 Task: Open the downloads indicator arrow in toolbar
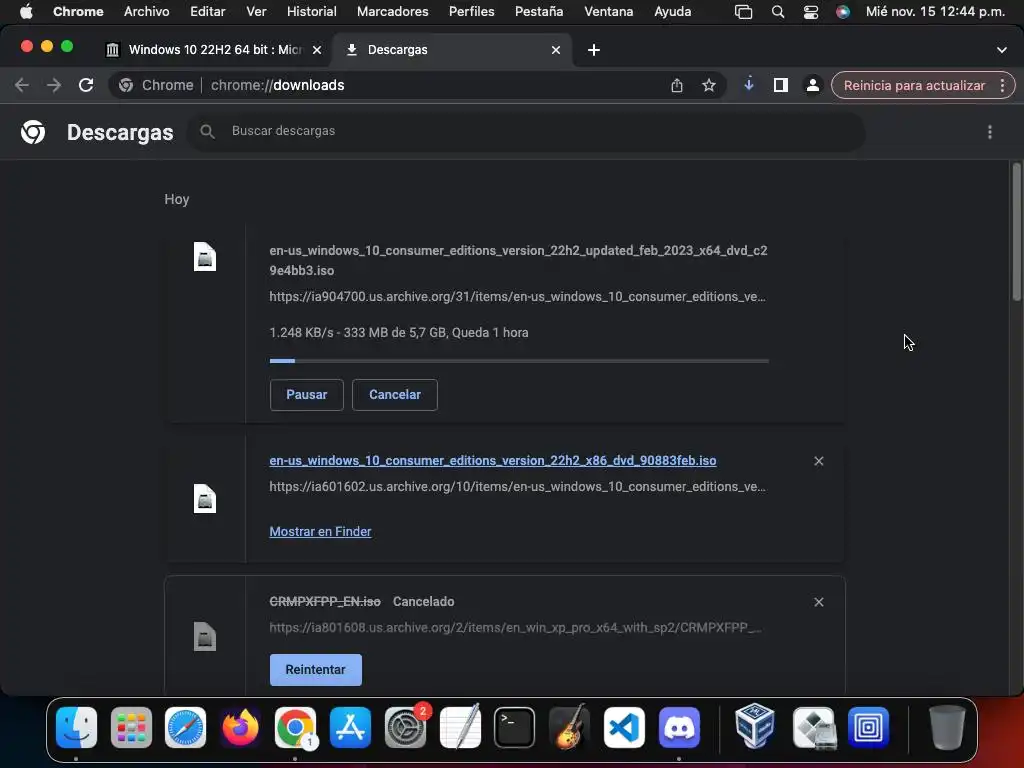[x=749, y=84]
